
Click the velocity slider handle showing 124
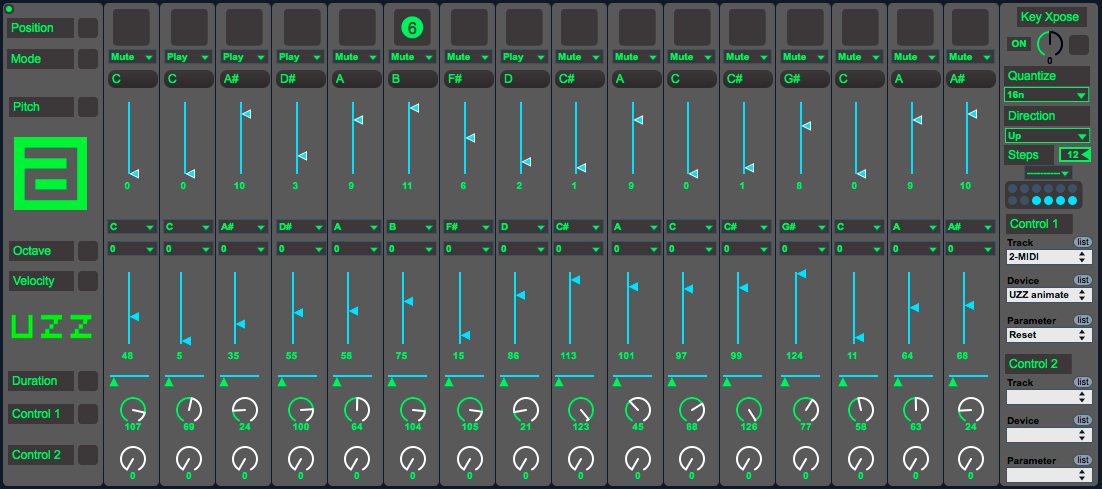click(800, 273)
